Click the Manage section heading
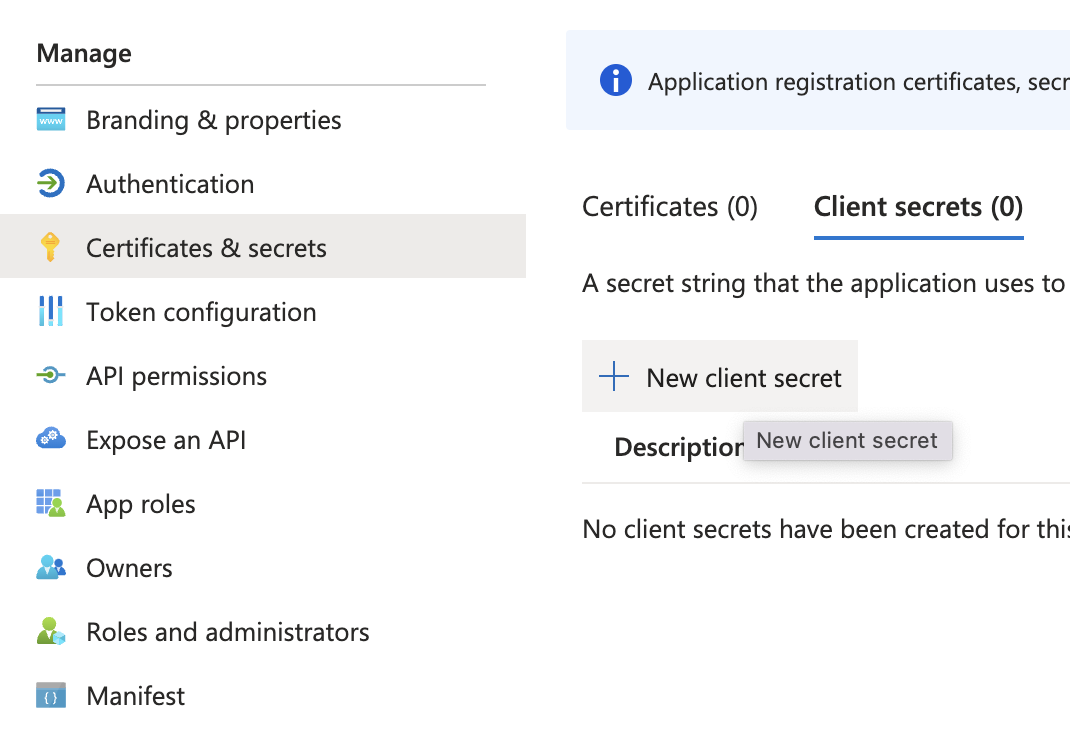The image size is (1070, 736). pos(84,53)
